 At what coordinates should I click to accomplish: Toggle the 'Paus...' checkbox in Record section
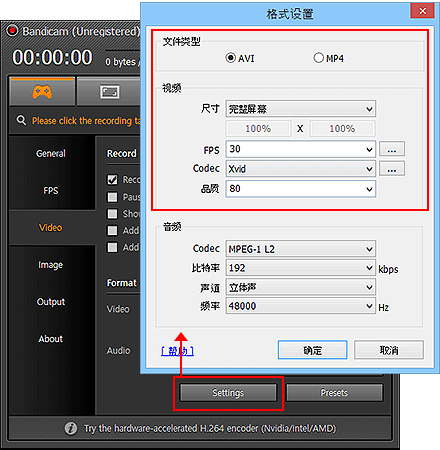(112, 197)
